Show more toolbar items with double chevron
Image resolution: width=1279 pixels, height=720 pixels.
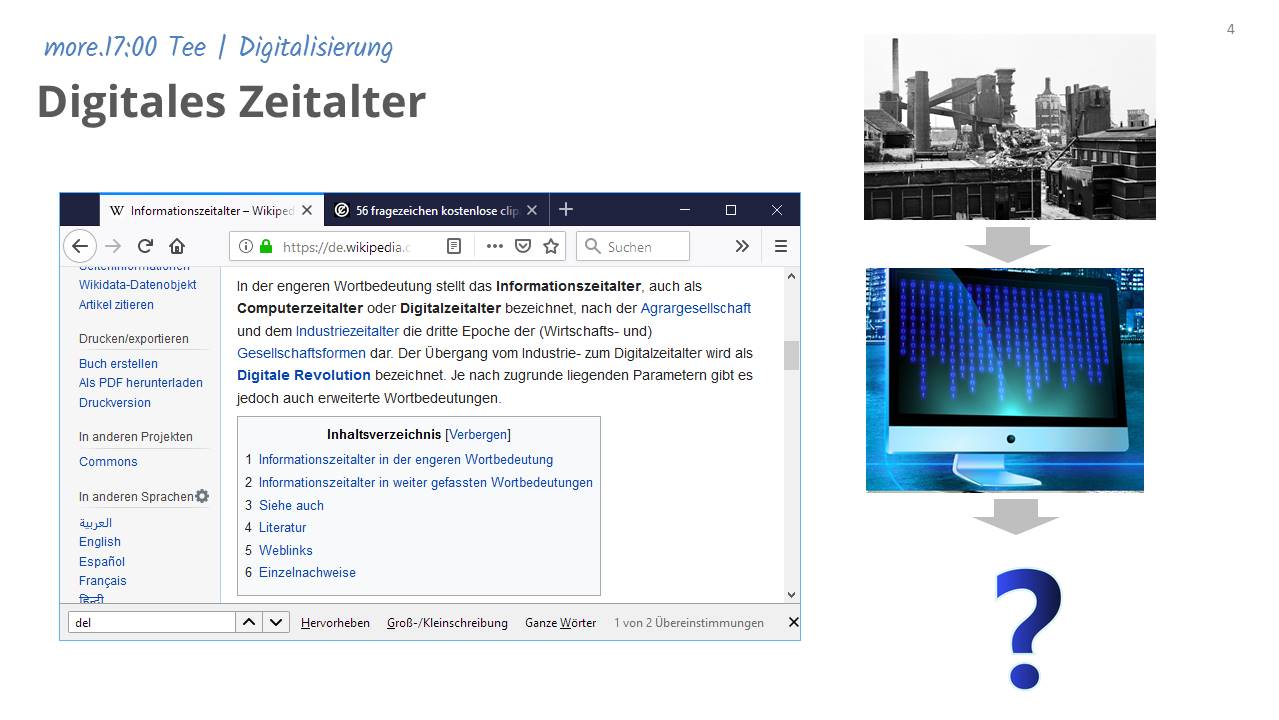[742, 246]
